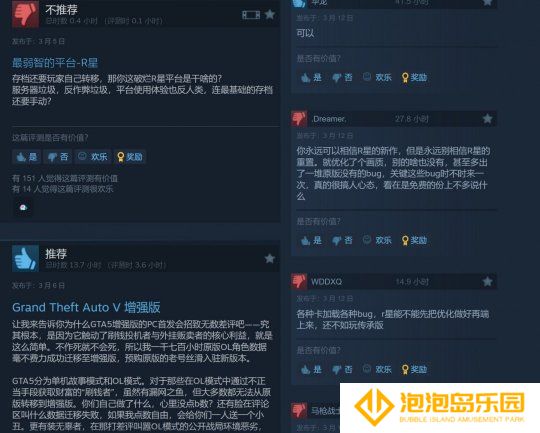Give 奖励 to .Dreamer.'s review
Screen dimensions: 540x433
click(x=414, y=240)
